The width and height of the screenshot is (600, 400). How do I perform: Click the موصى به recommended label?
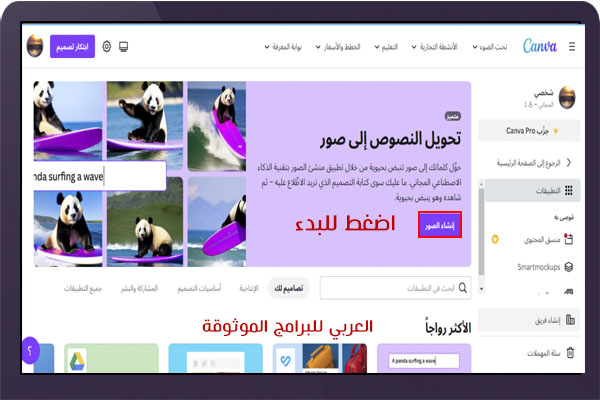coord(564,217)
